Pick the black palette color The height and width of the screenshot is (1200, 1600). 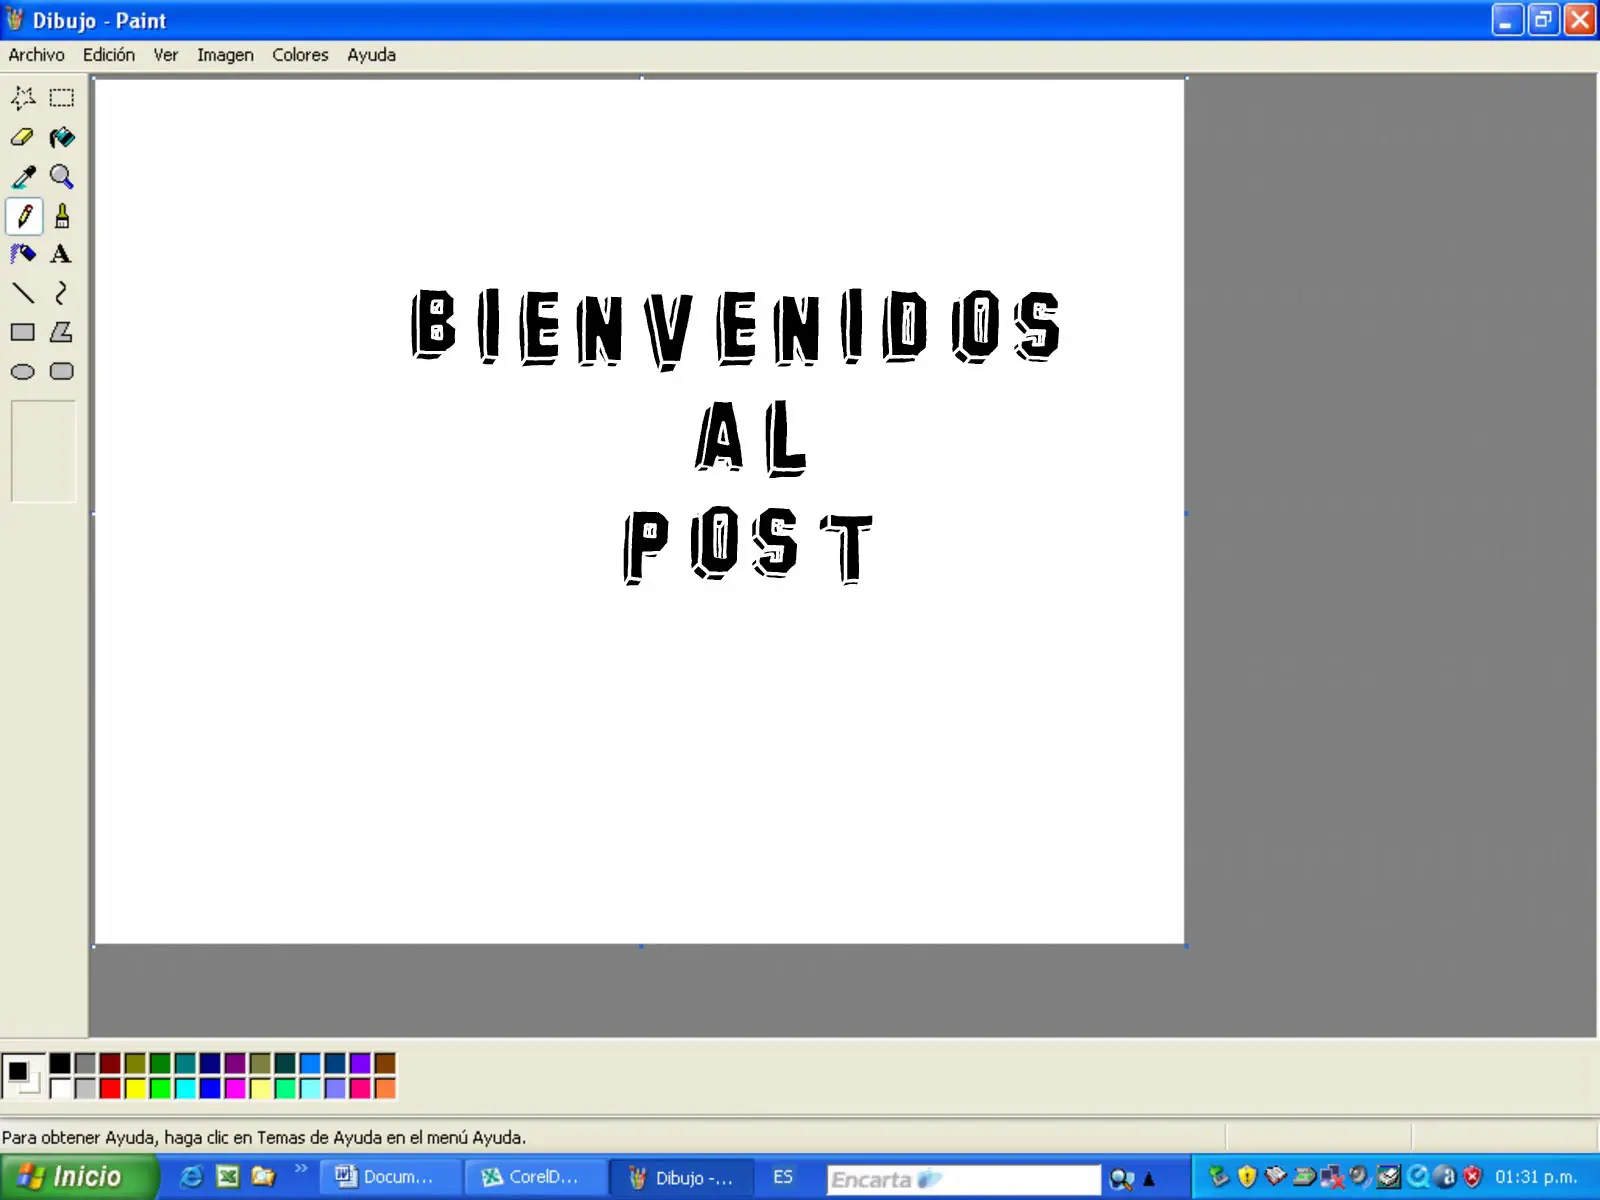(x=60, y=1063)
